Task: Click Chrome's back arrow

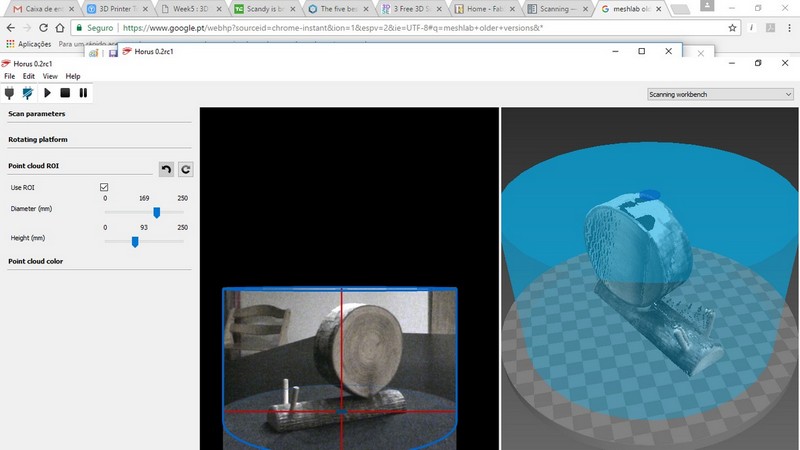Action: click(x=11, y=28)
